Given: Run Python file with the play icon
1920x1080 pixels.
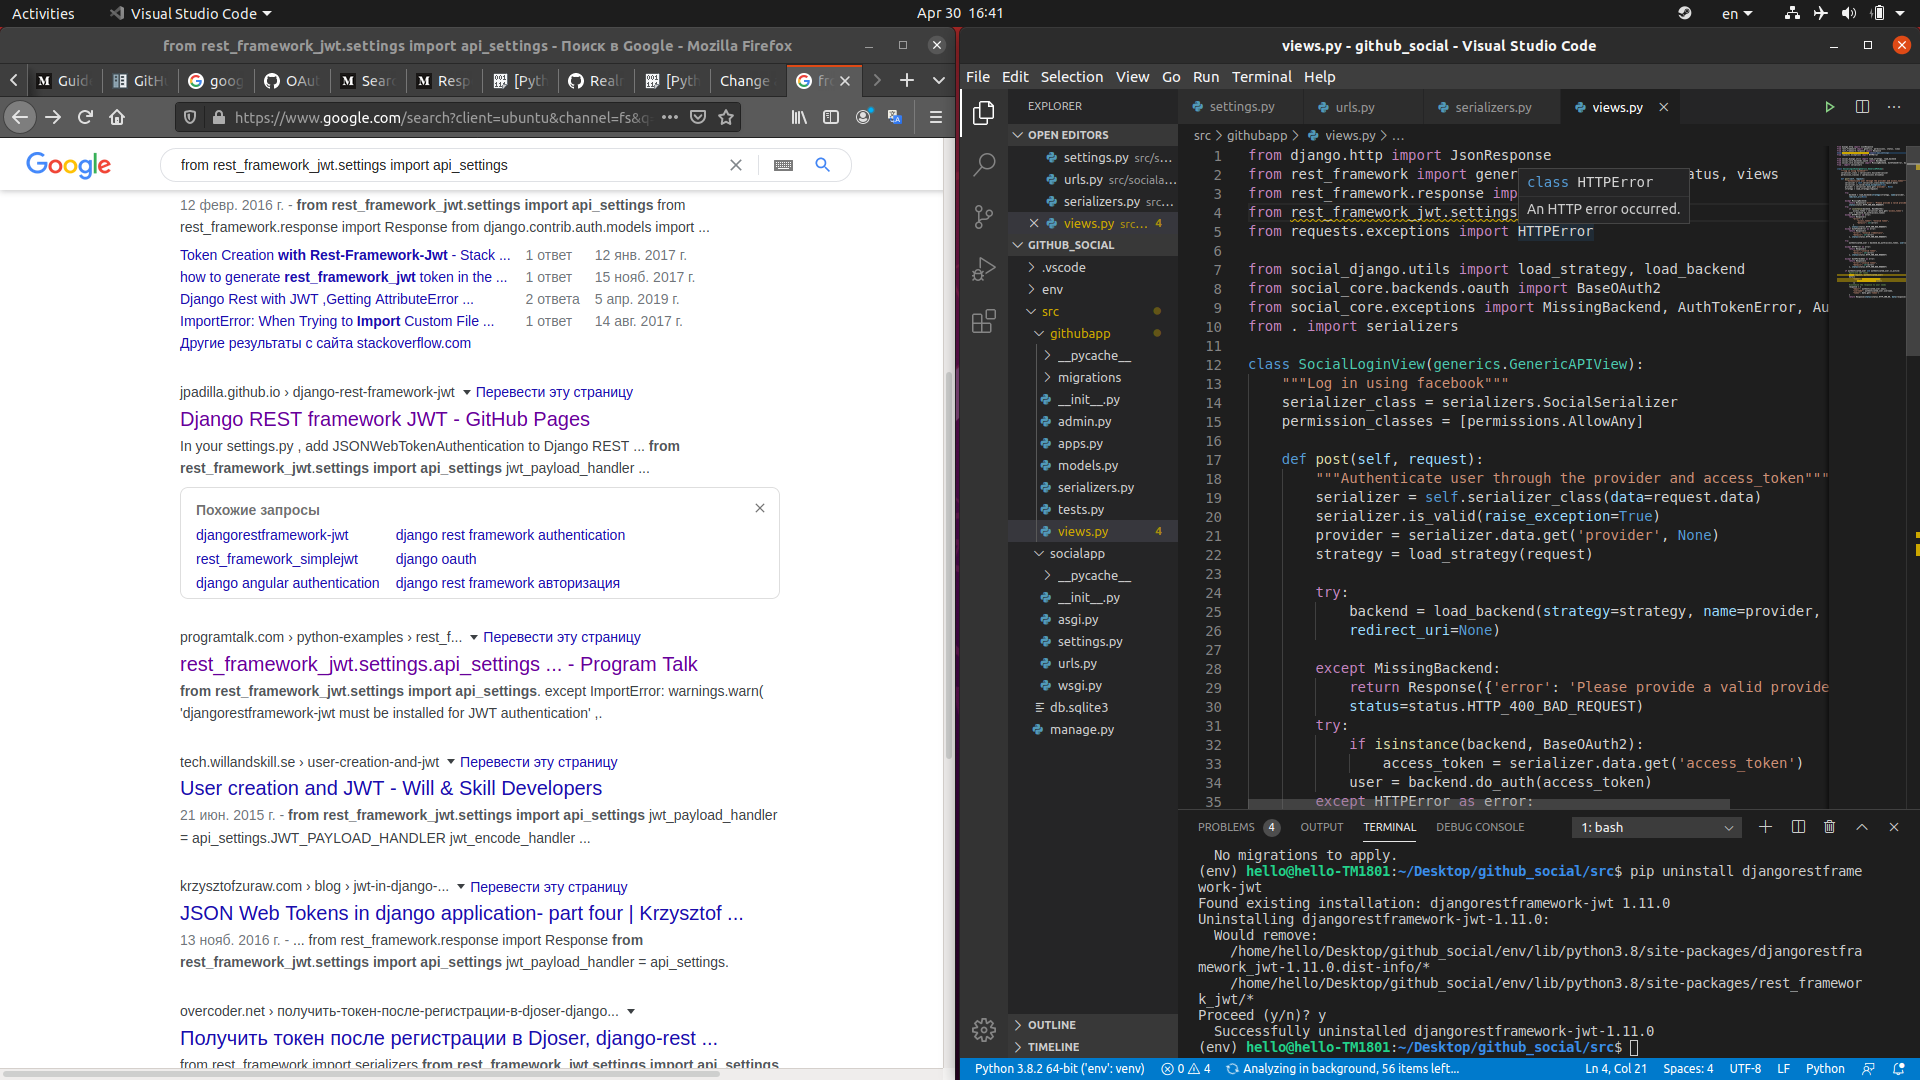Looking at the screenshot, I should click(1829, 107).
